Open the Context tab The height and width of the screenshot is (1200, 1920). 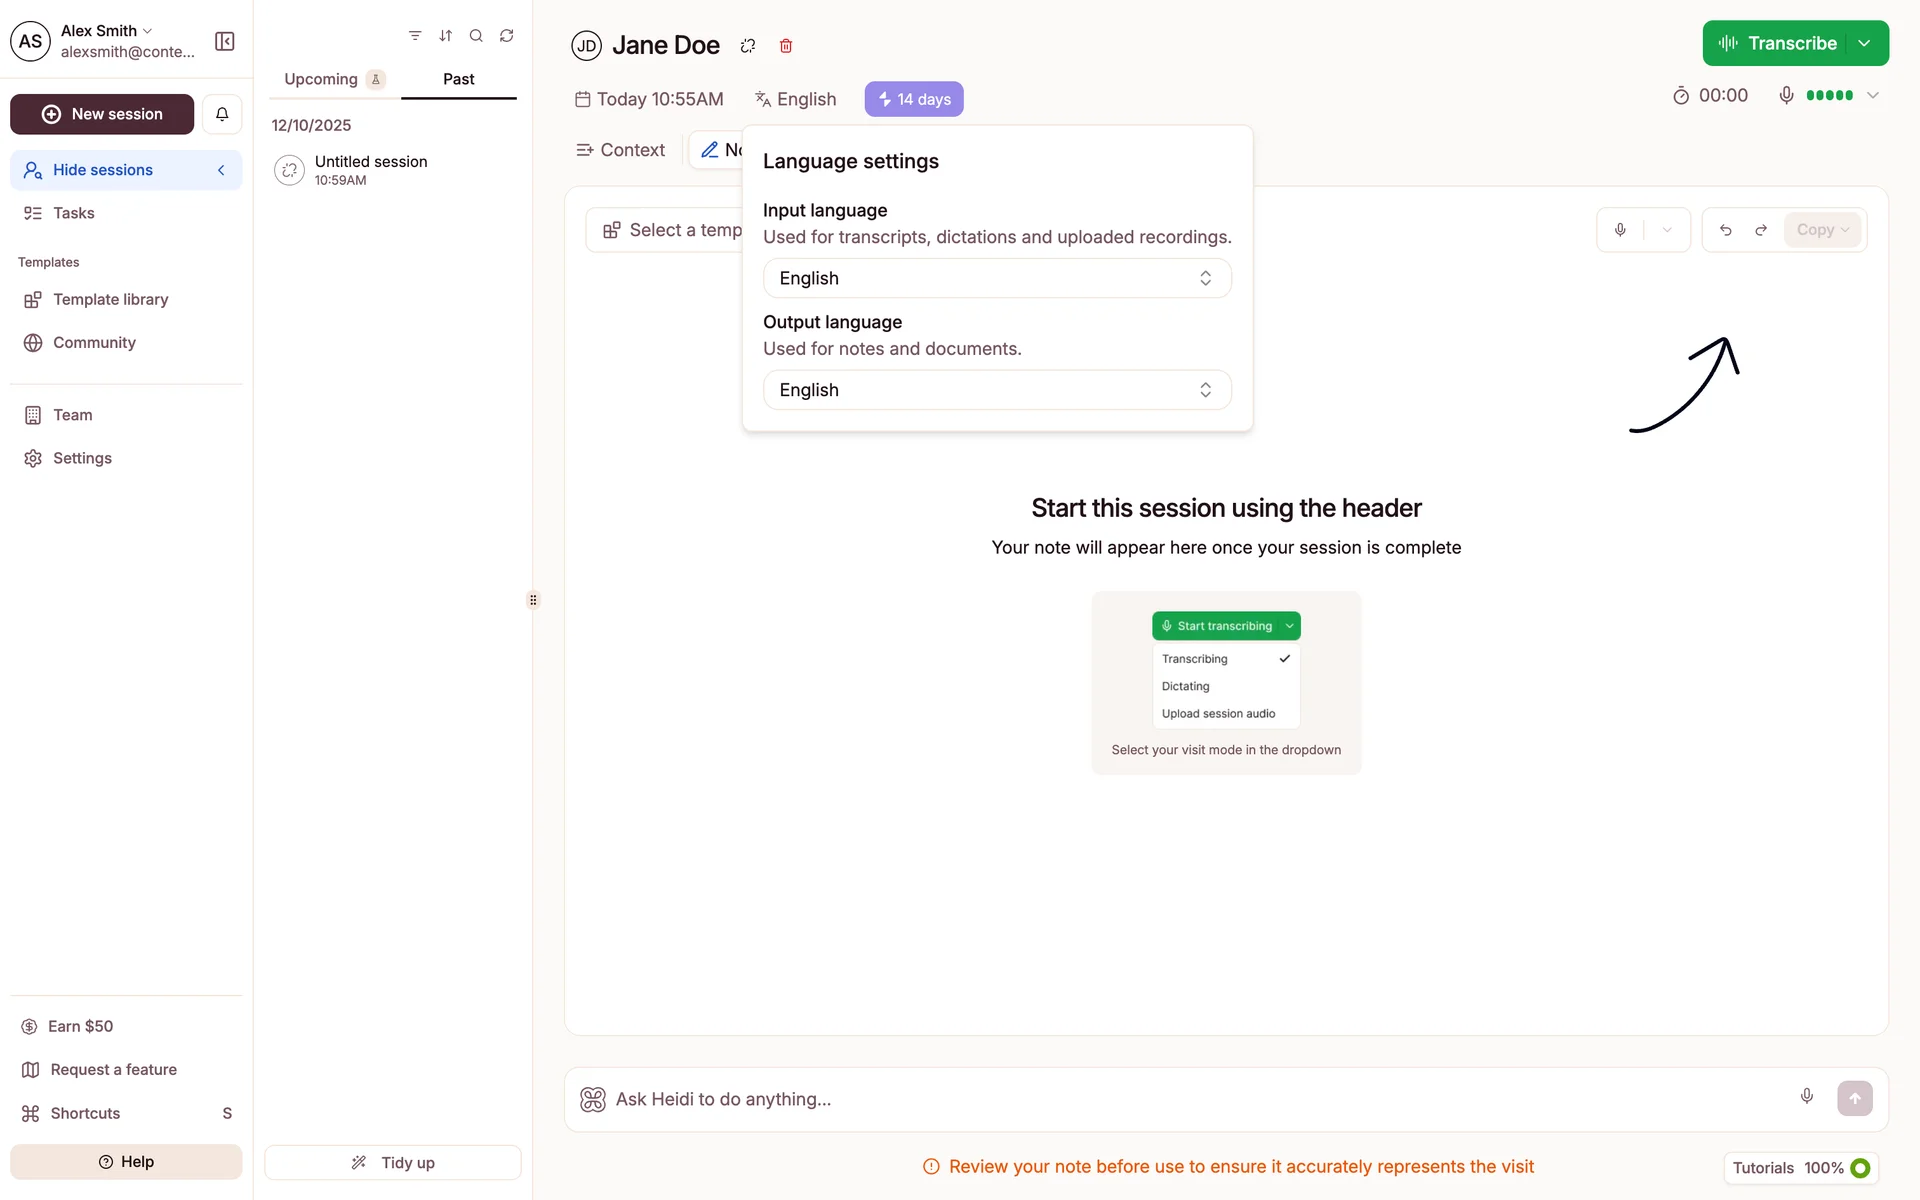(621, 150)
